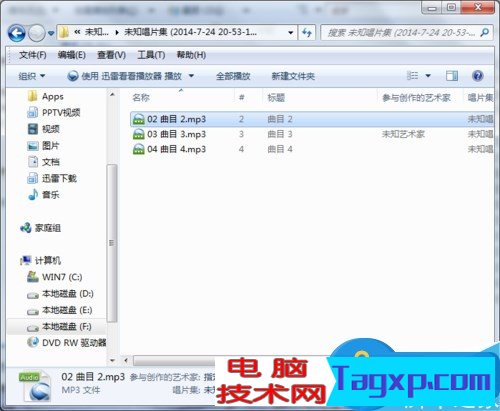Sort by the 名称 column header
Screen dimensions: 500x411
pyautogui.click(x=141, y=98)
